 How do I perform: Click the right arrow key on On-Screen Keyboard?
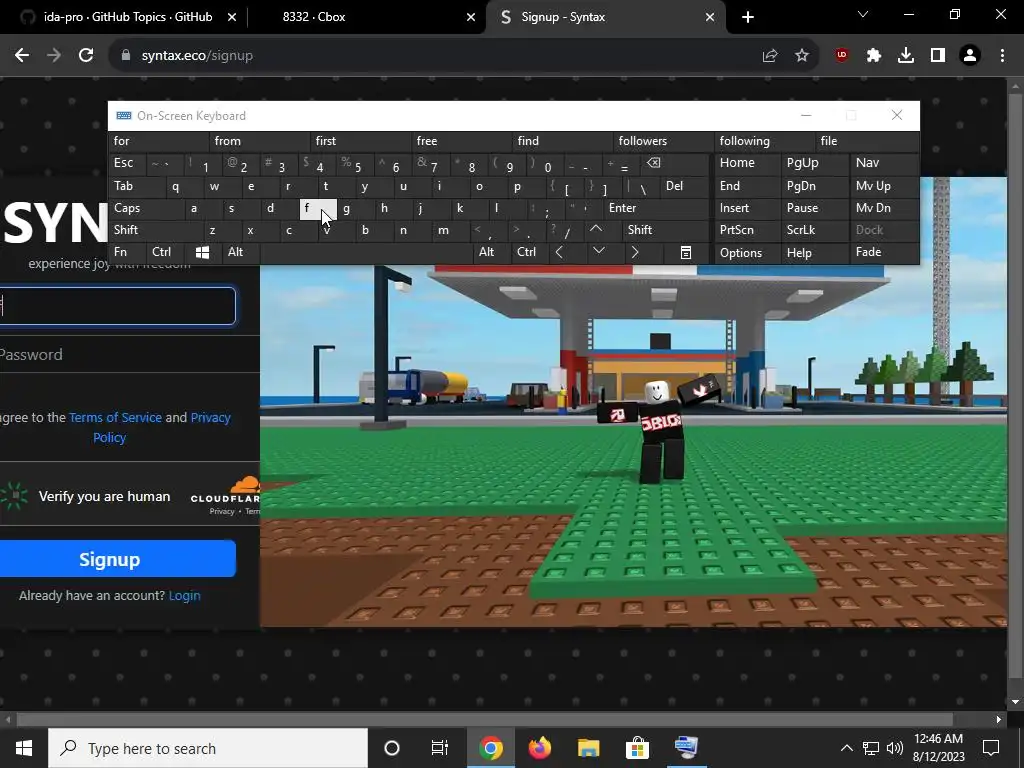point(635,252)
